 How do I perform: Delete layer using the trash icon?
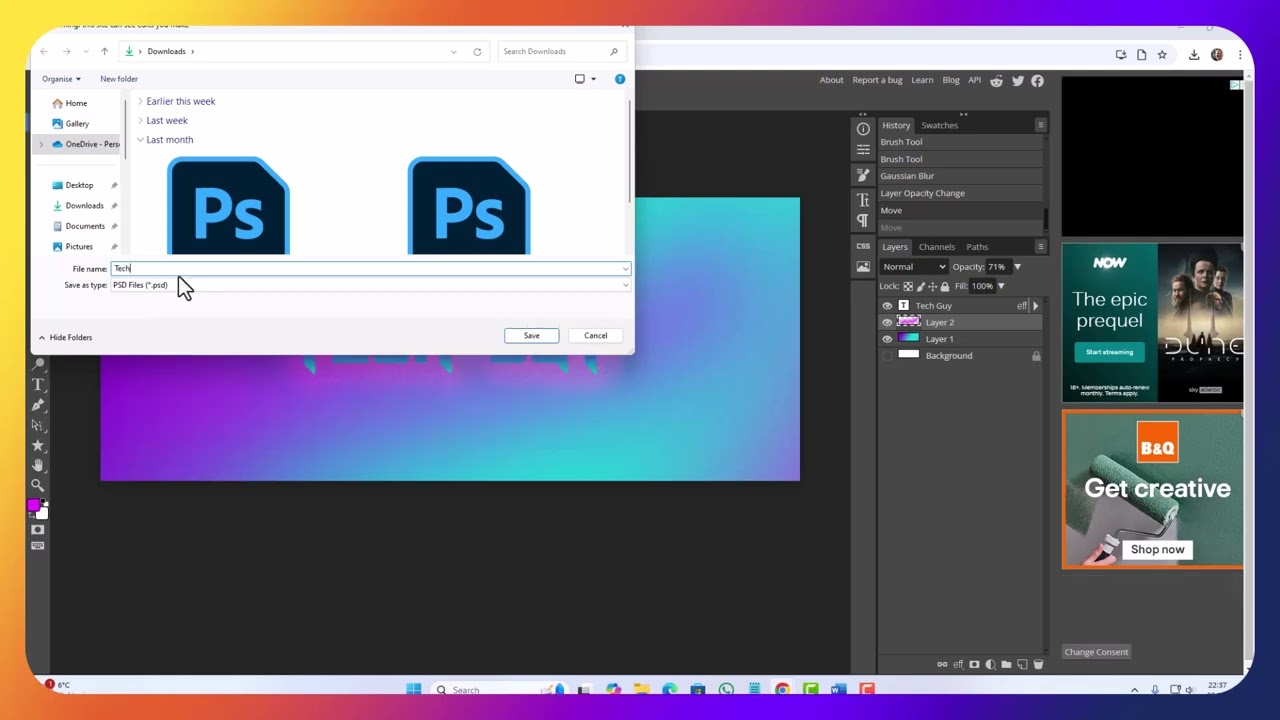(1038, 664)
